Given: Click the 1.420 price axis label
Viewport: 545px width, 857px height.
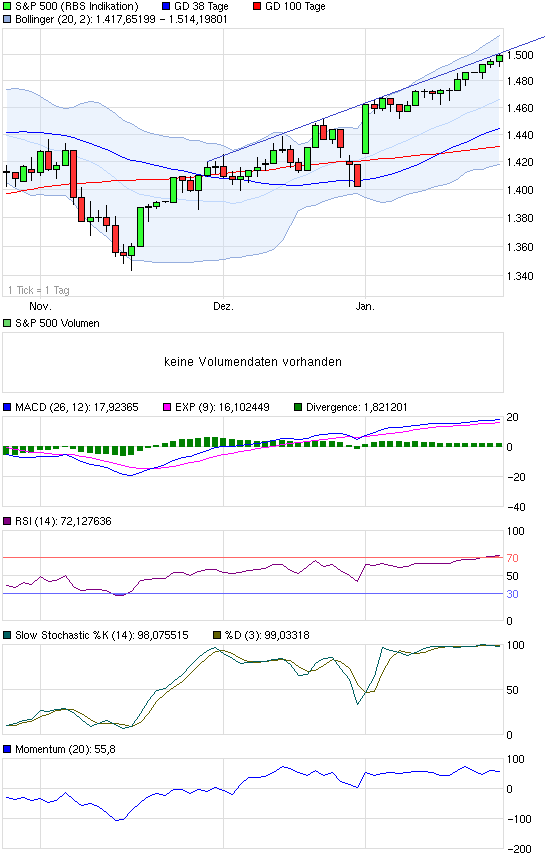Looking at the screenshot, I should (520, 162).
